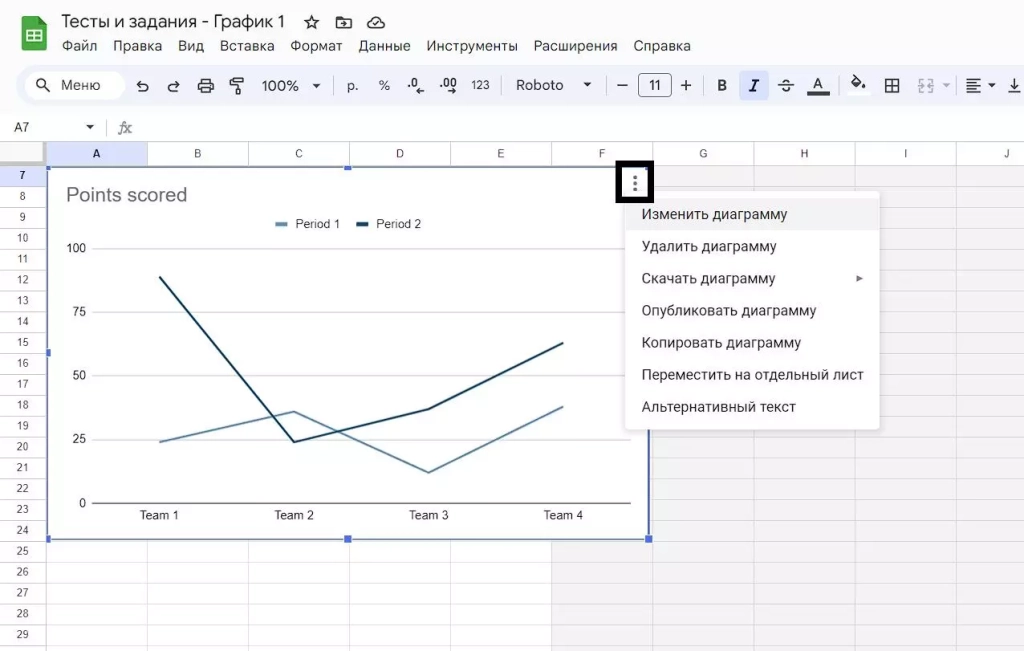Click the font size input field
The width and height of the screenshot is (1024, 651).
654,86
